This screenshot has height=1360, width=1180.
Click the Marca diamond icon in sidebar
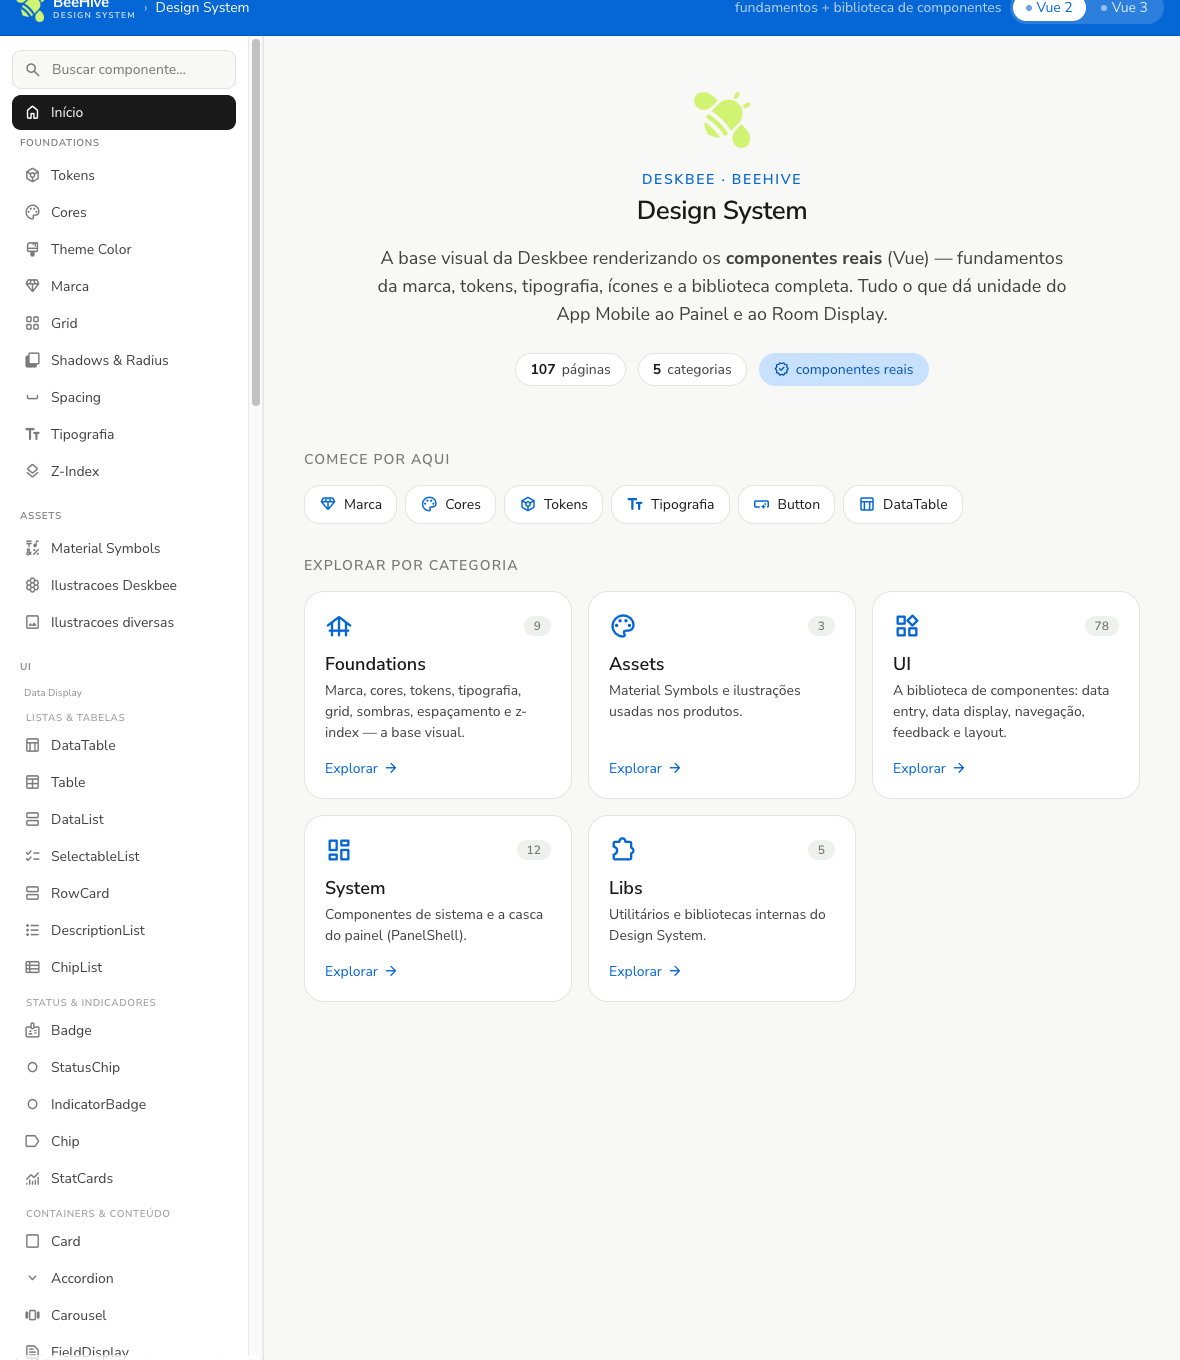32,286
